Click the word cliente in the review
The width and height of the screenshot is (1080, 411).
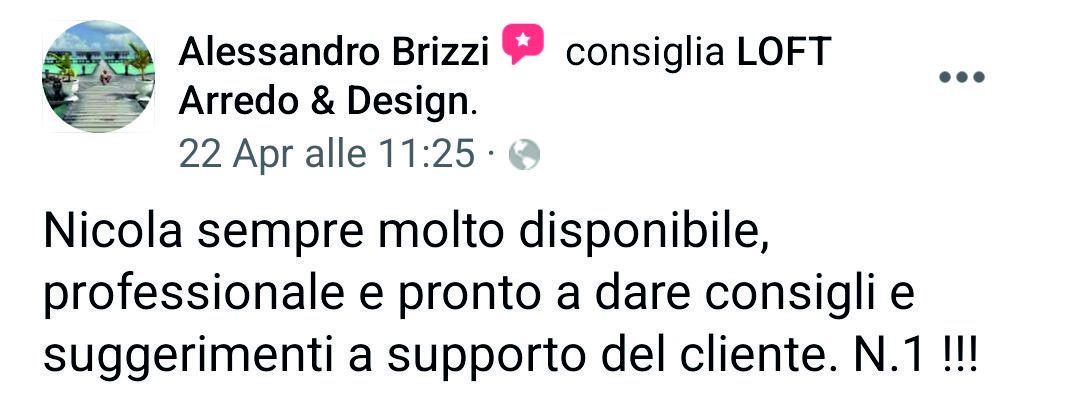[770, 358]
